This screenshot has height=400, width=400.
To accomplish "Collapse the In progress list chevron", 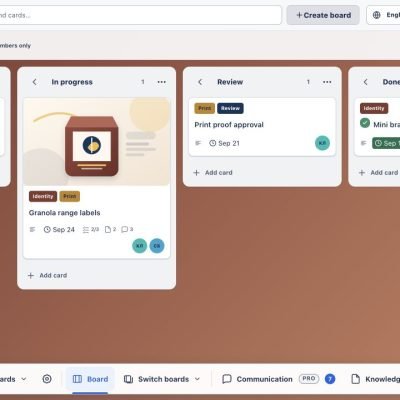I will click(x=34, y=82).
